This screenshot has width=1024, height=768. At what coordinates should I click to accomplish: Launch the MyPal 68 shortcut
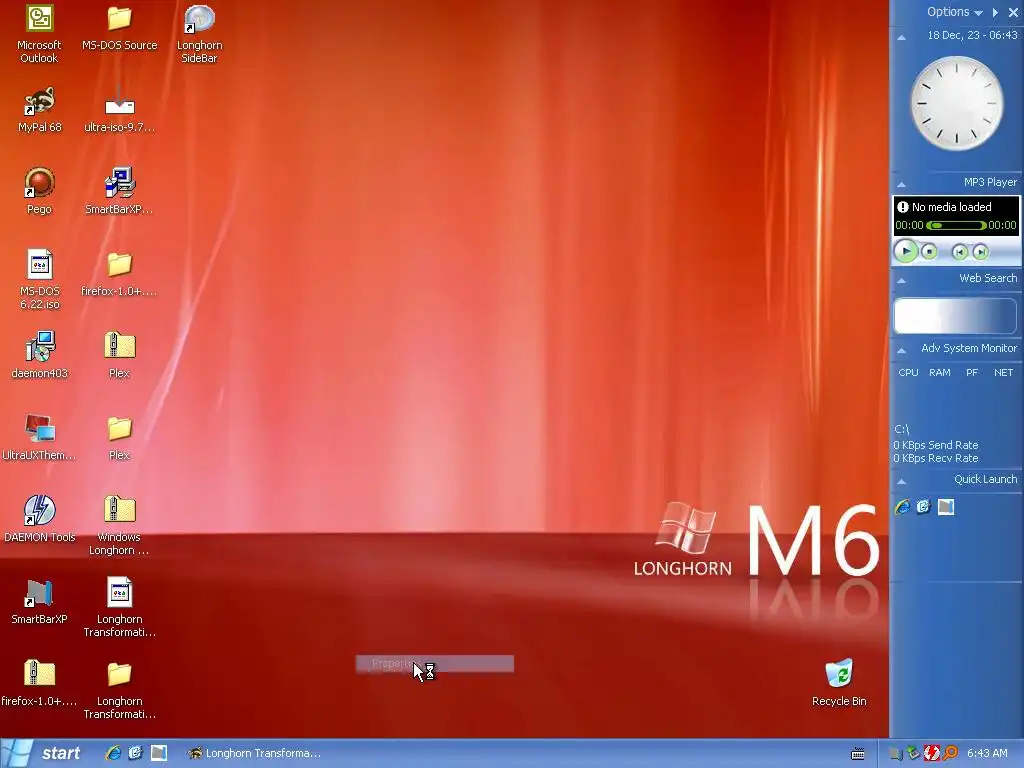39,101
